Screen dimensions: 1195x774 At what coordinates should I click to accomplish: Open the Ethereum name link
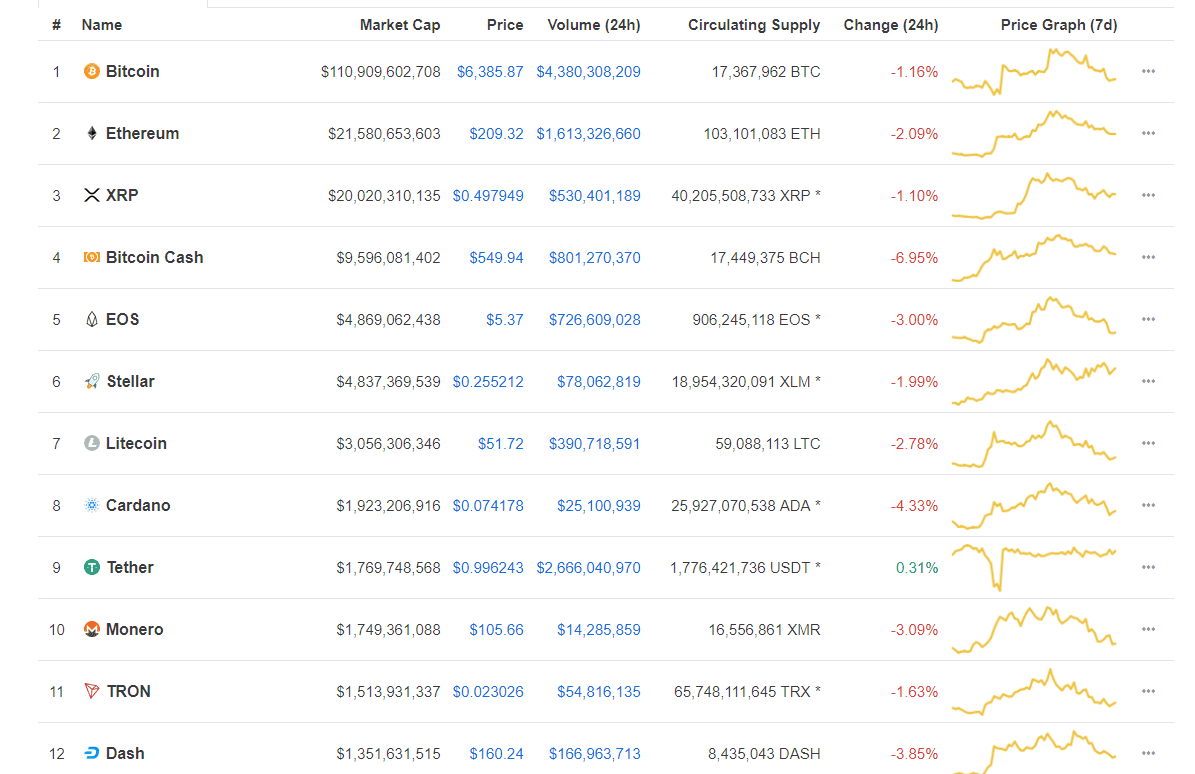click(x=143, y=133)
